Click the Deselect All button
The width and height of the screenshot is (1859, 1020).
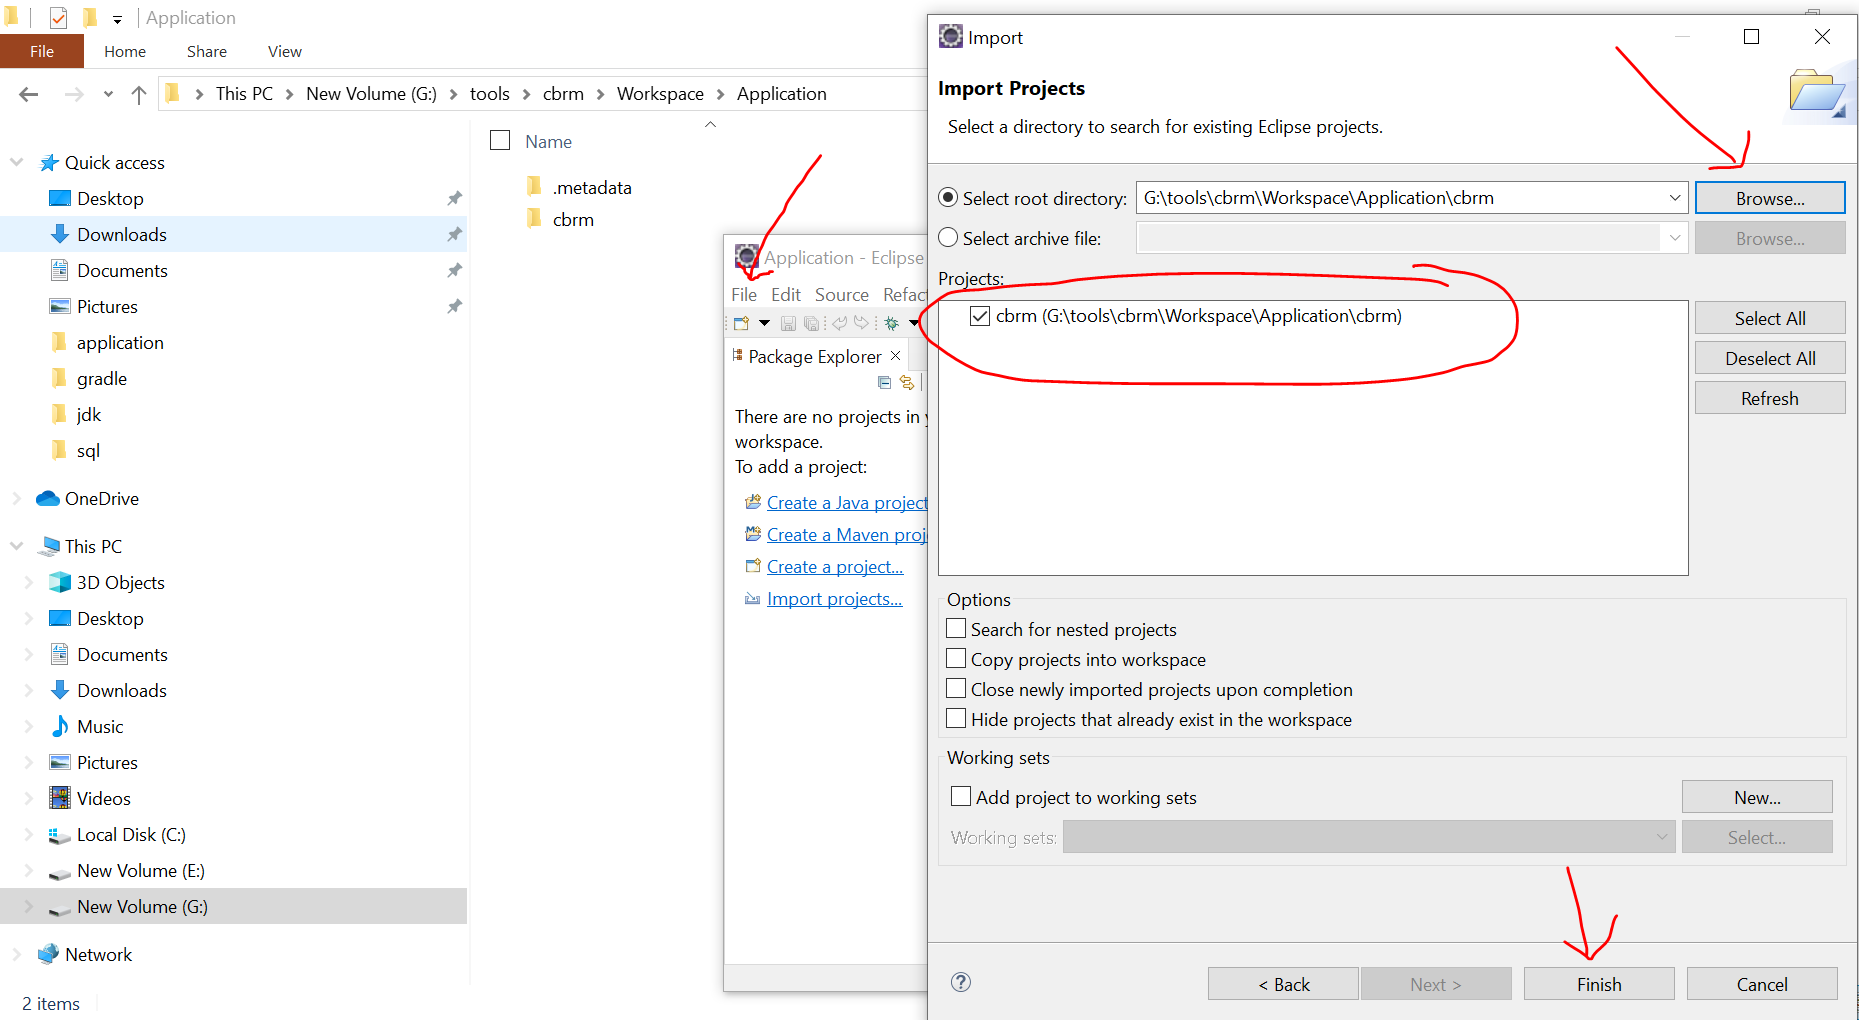(1770, 358)
